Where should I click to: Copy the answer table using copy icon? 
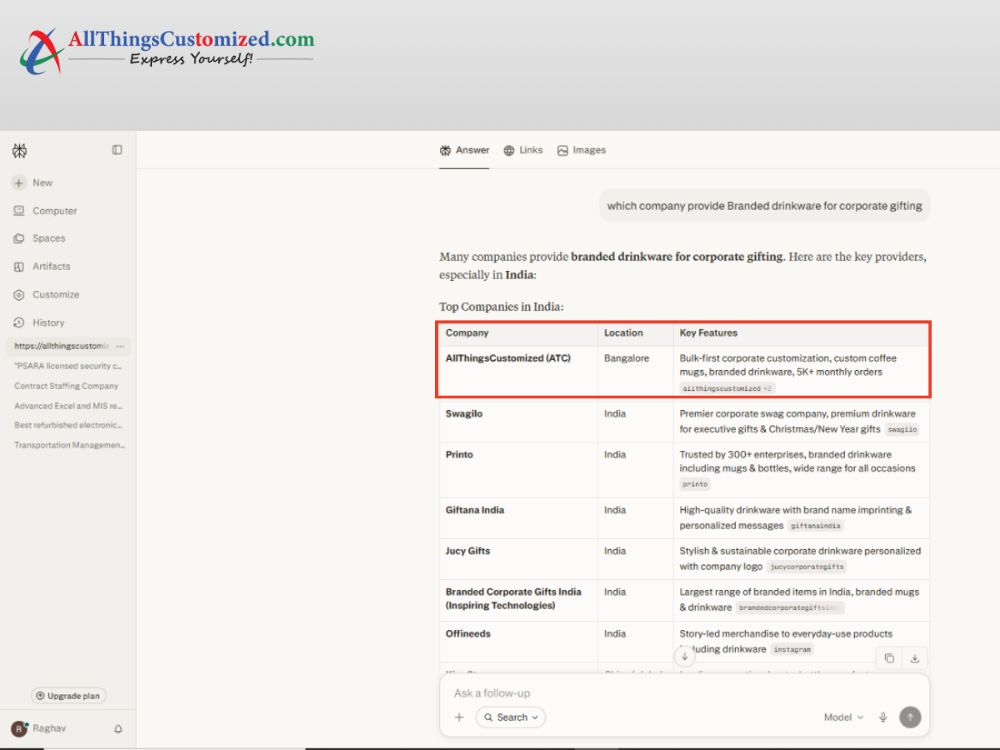click(x=889, y=658)
